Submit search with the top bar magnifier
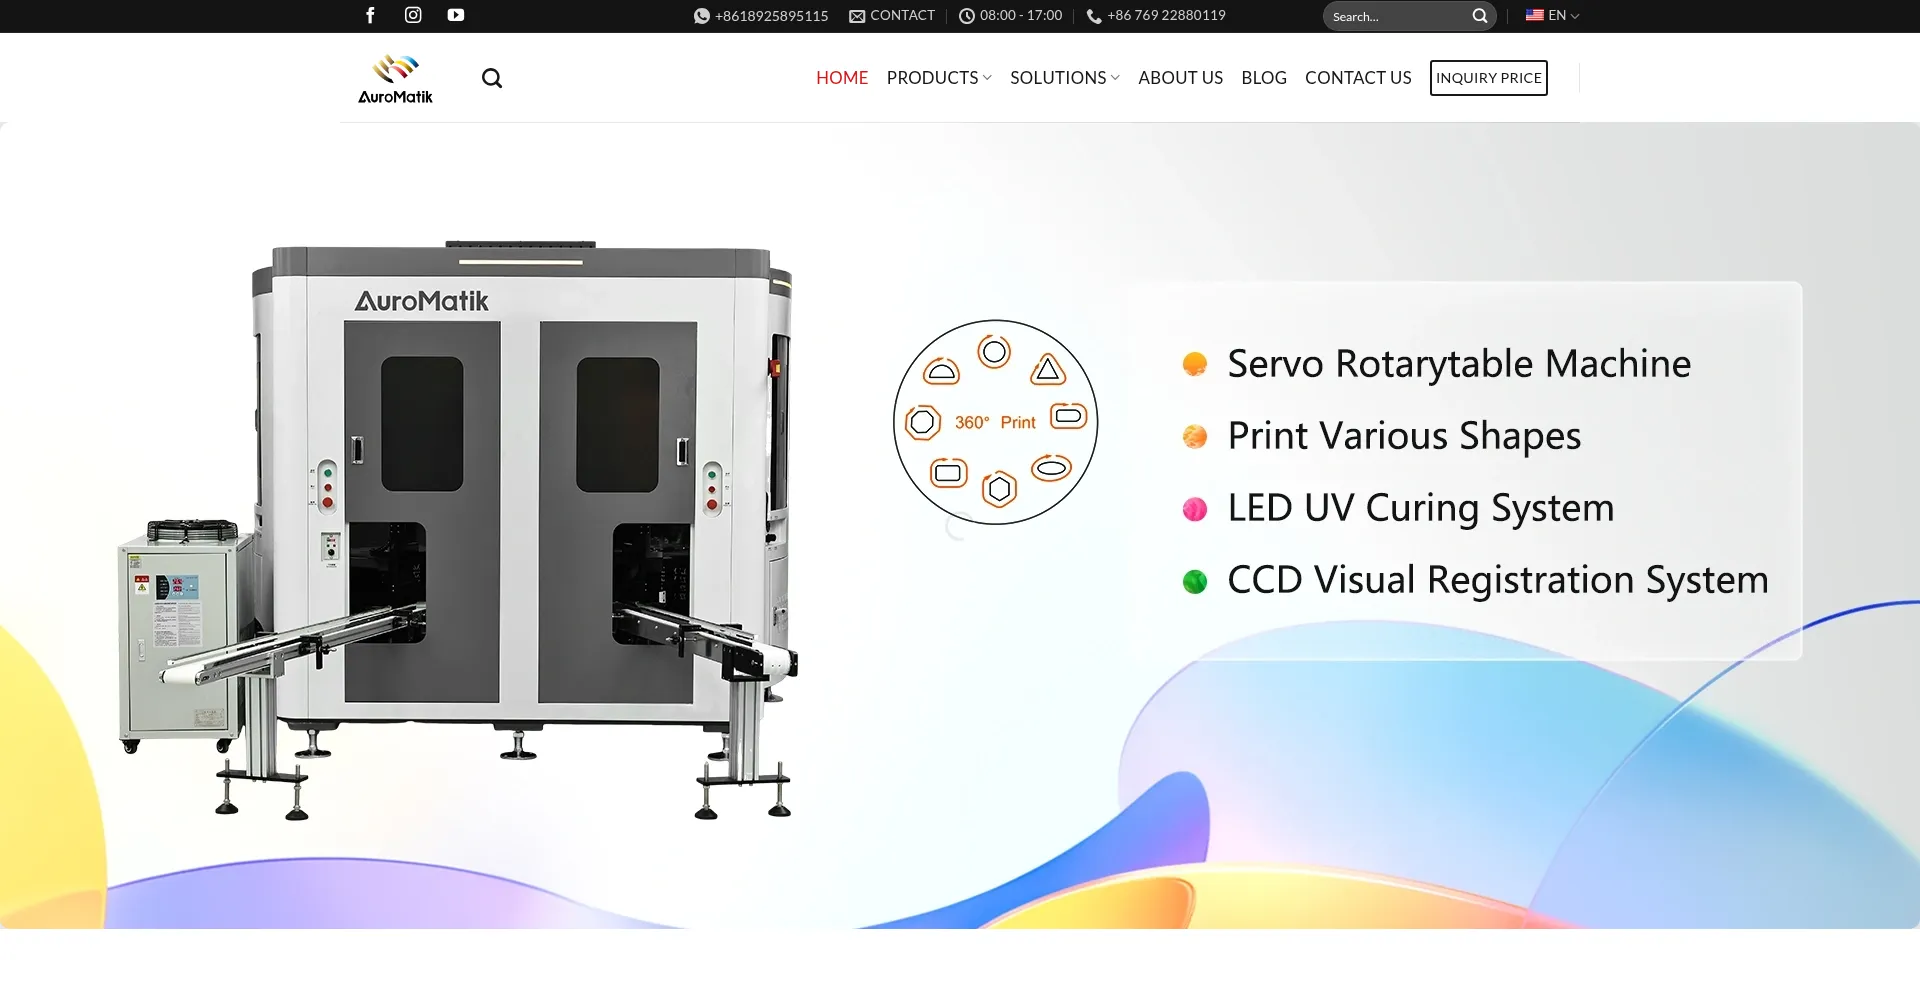This screenshot has height=993, width=1920. point(1480,16)
